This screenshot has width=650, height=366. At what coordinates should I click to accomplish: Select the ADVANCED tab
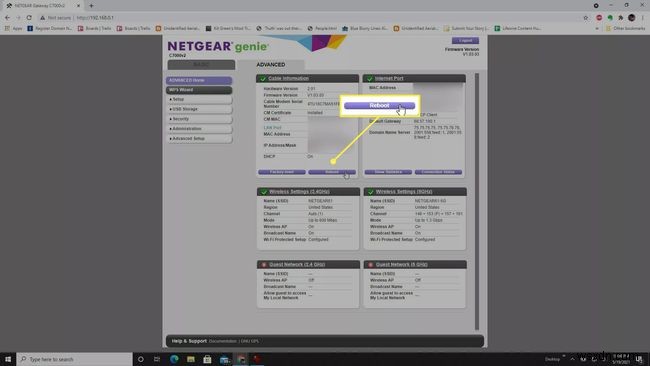pos(271,65)
